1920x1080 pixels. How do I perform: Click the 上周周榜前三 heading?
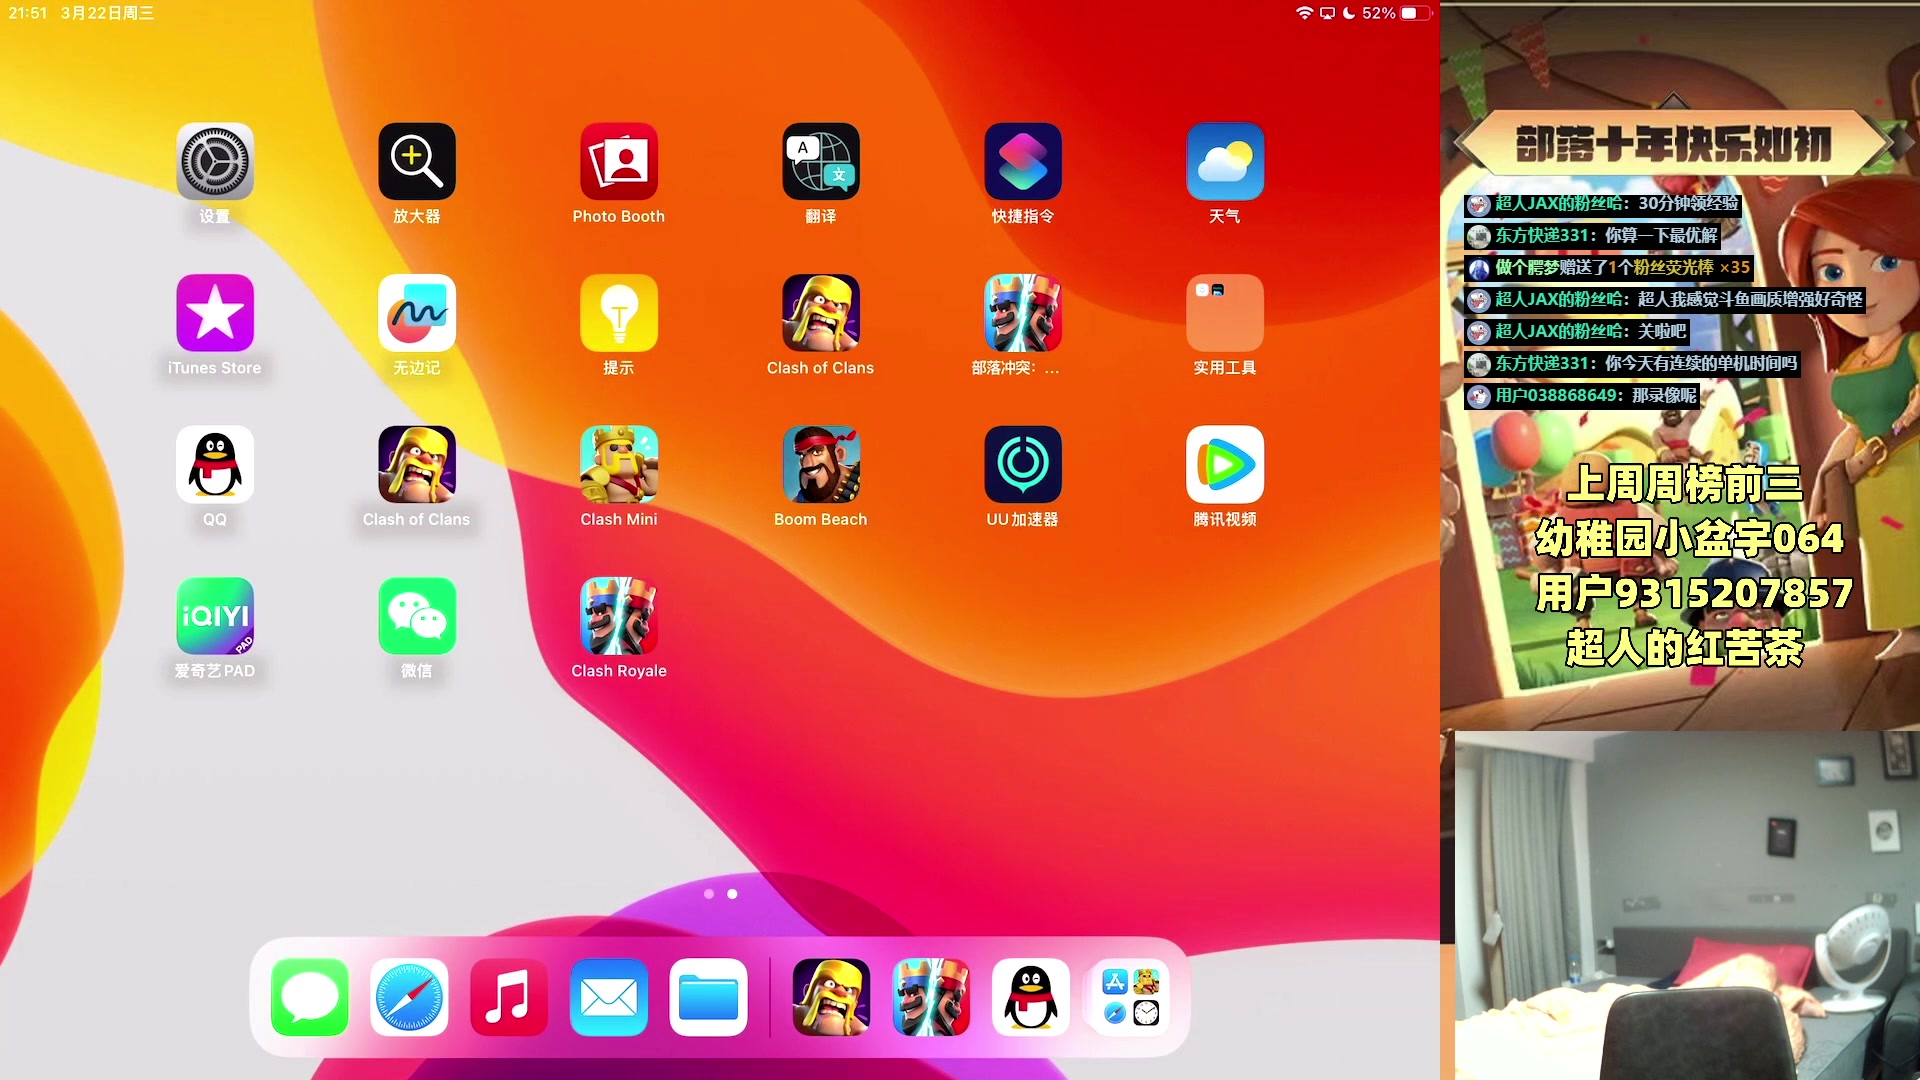1684,484
